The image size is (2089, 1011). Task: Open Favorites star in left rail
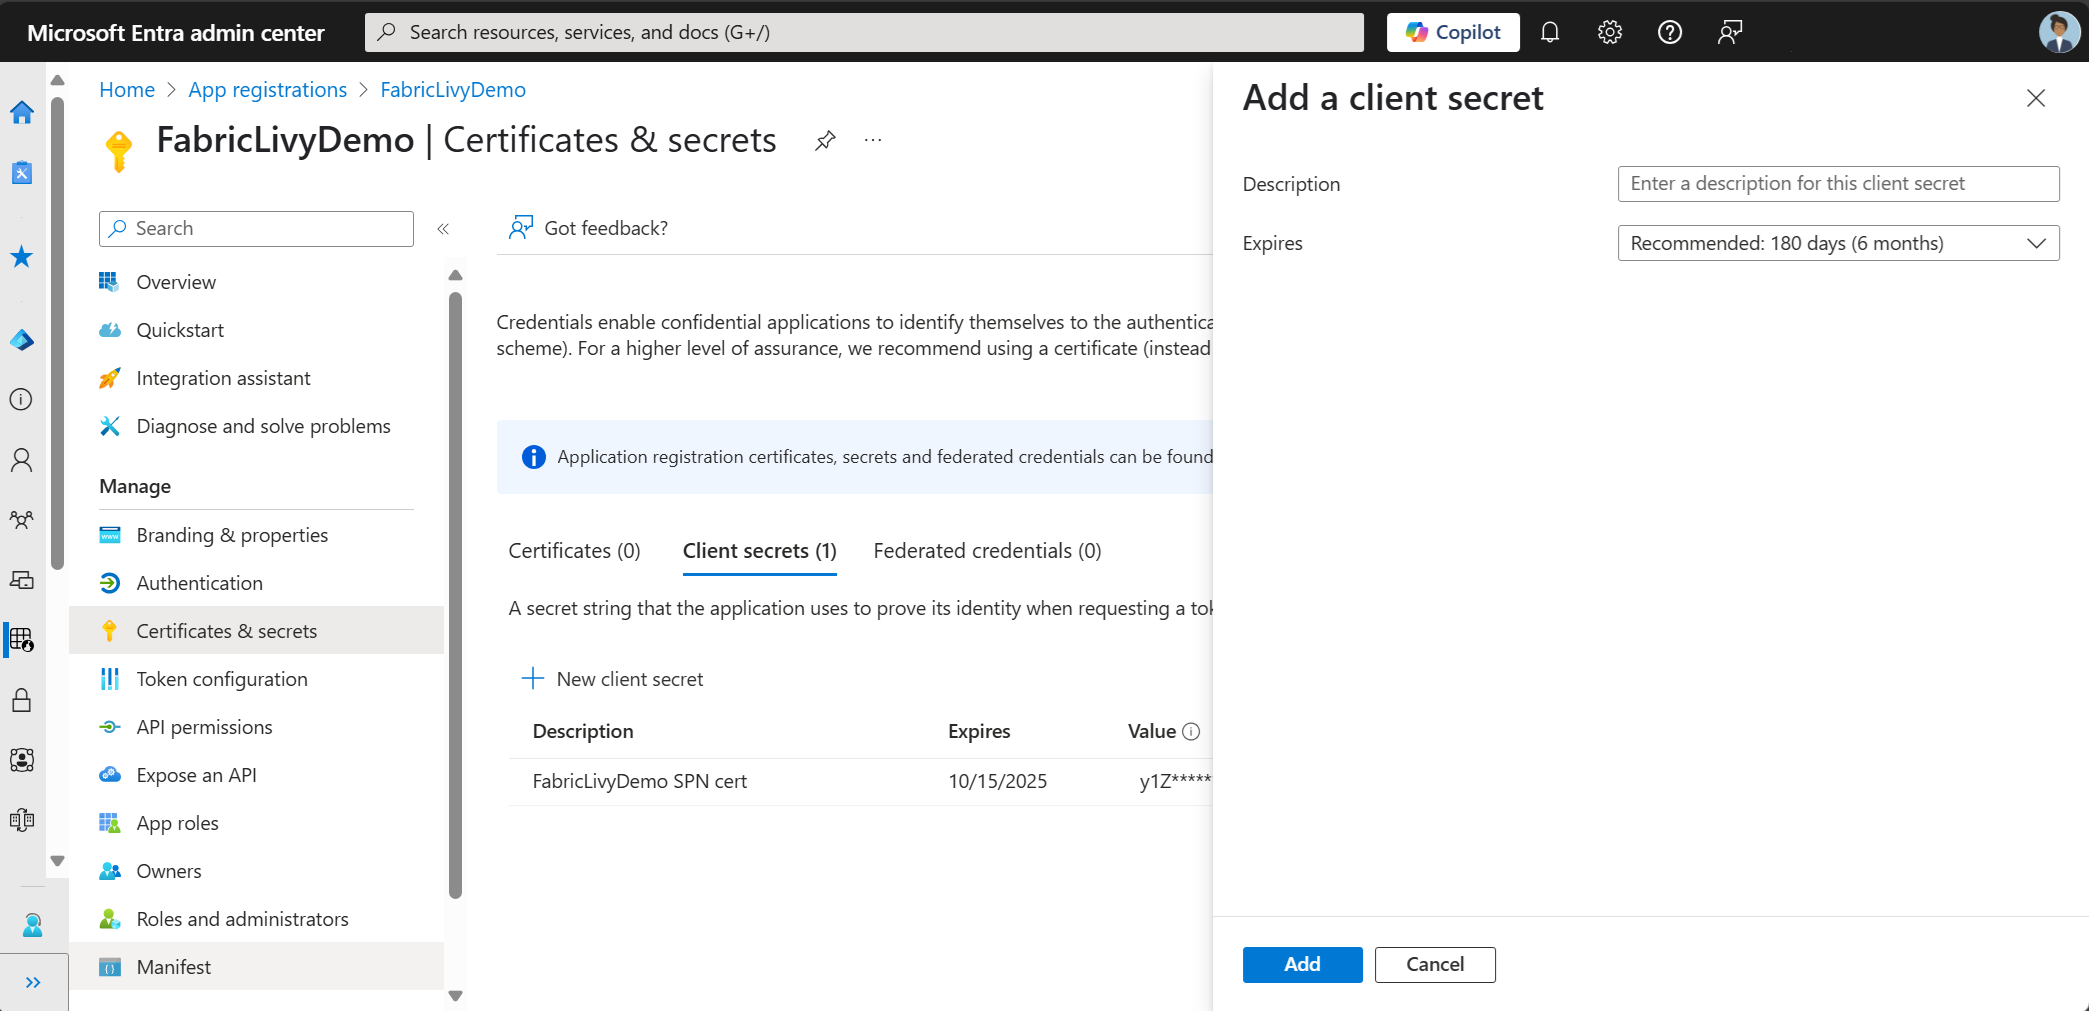coord(22,257)
